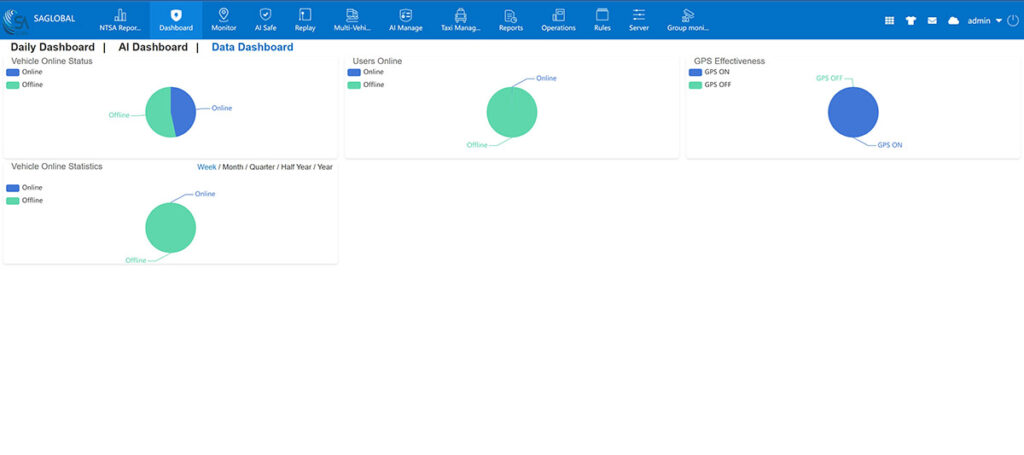Select Week in Vehicle Online Statistics
The height and width of the screenshot is (455, 1024).
(206, 167)
